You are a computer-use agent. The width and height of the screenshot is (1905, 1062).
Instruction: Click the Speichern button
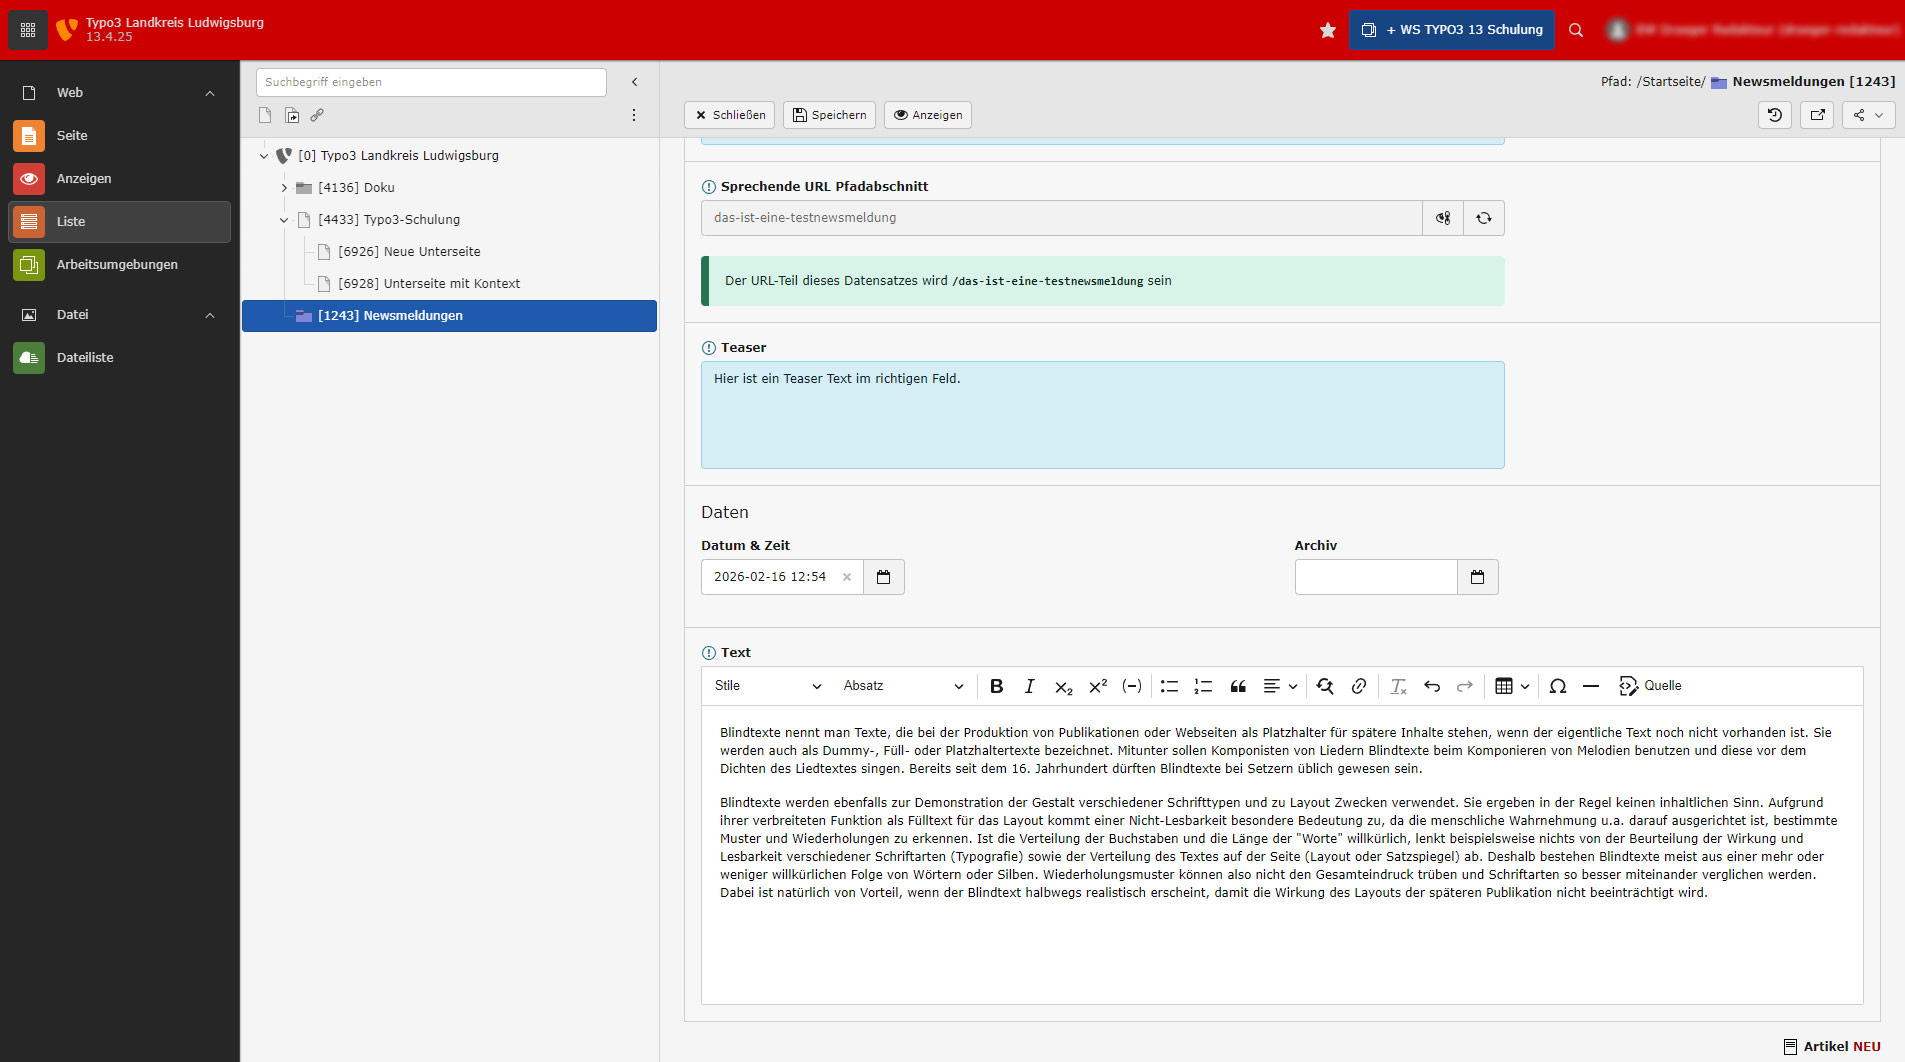[x=829, y=115]
